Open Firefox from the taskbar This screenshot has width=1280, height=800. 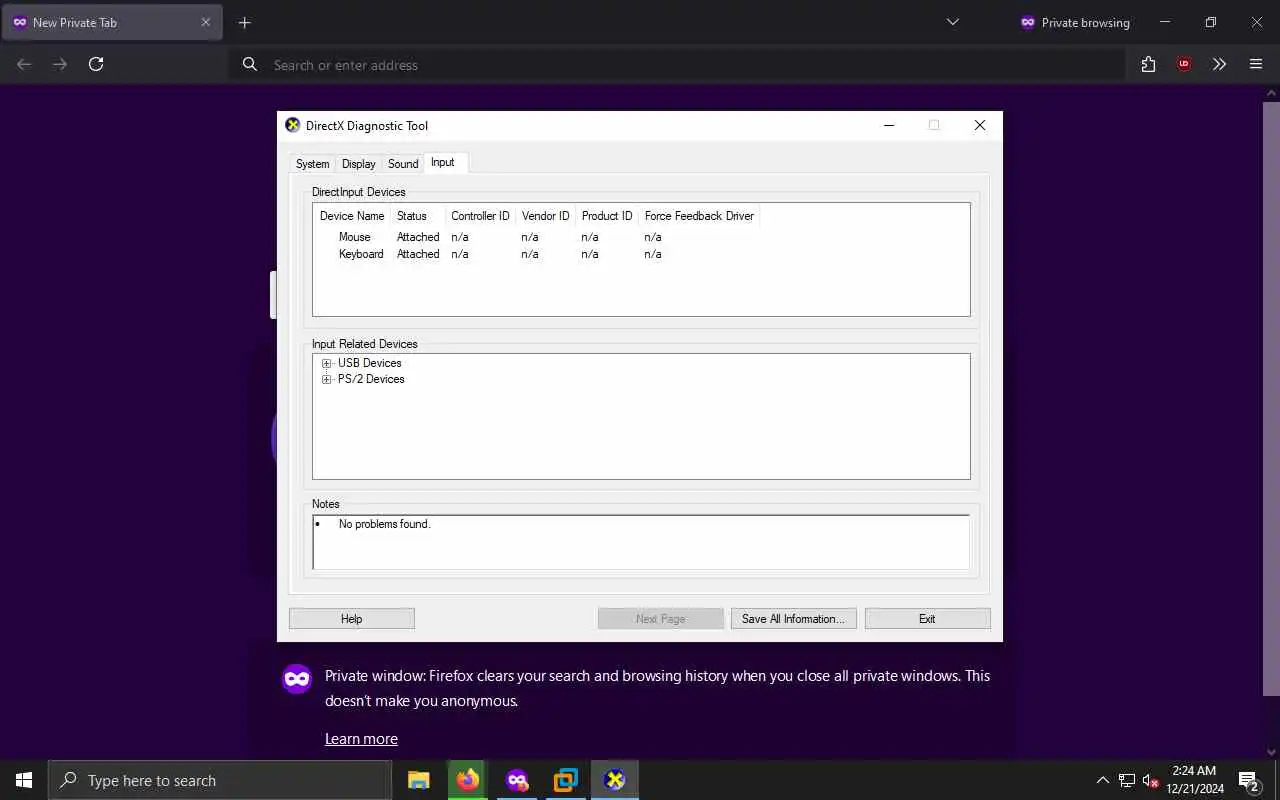point(468,780)
